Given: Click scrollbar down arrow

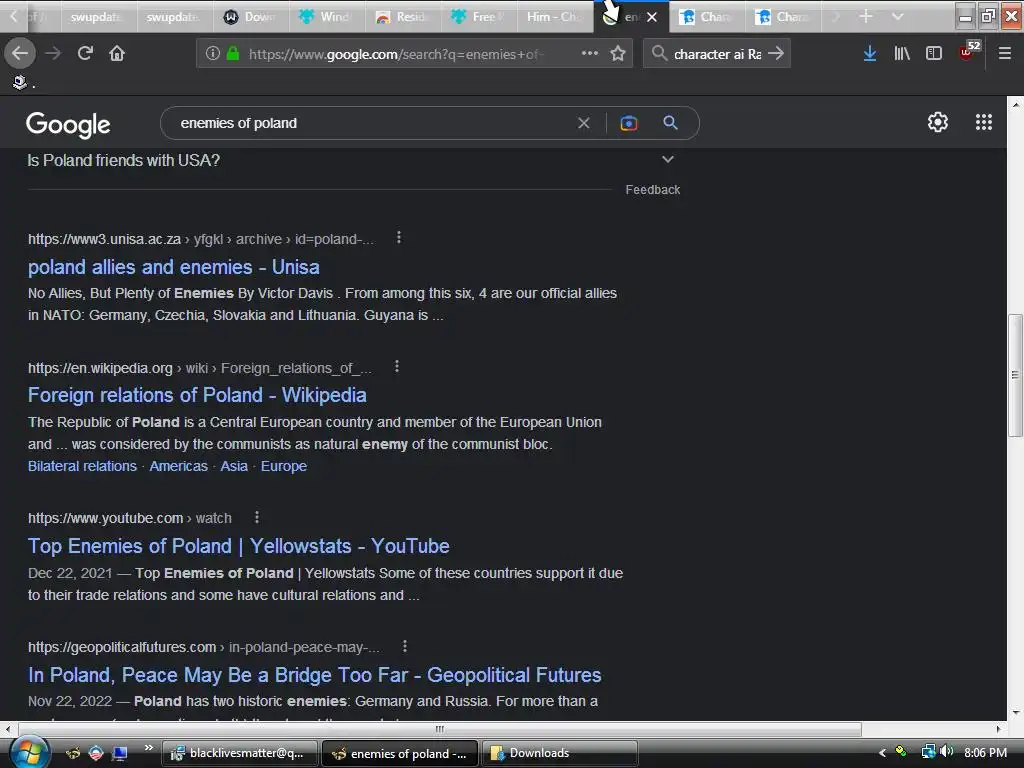Looking at the screenshot, I should pos(1015,713).
